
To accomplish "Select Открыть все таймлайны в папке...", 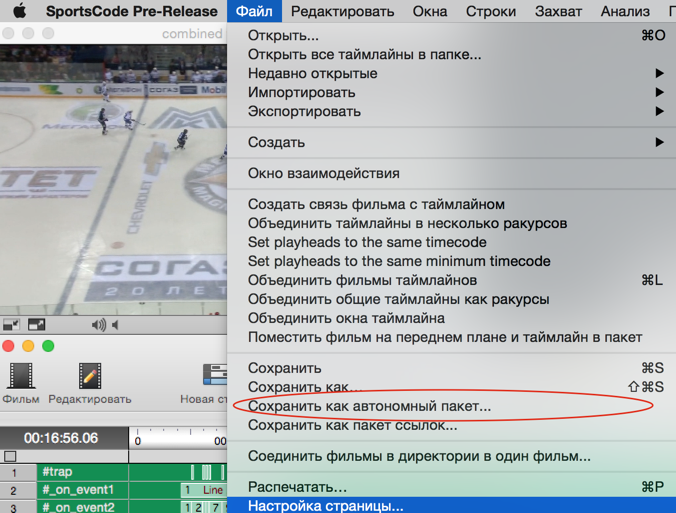I will click(x=451, y=54).
